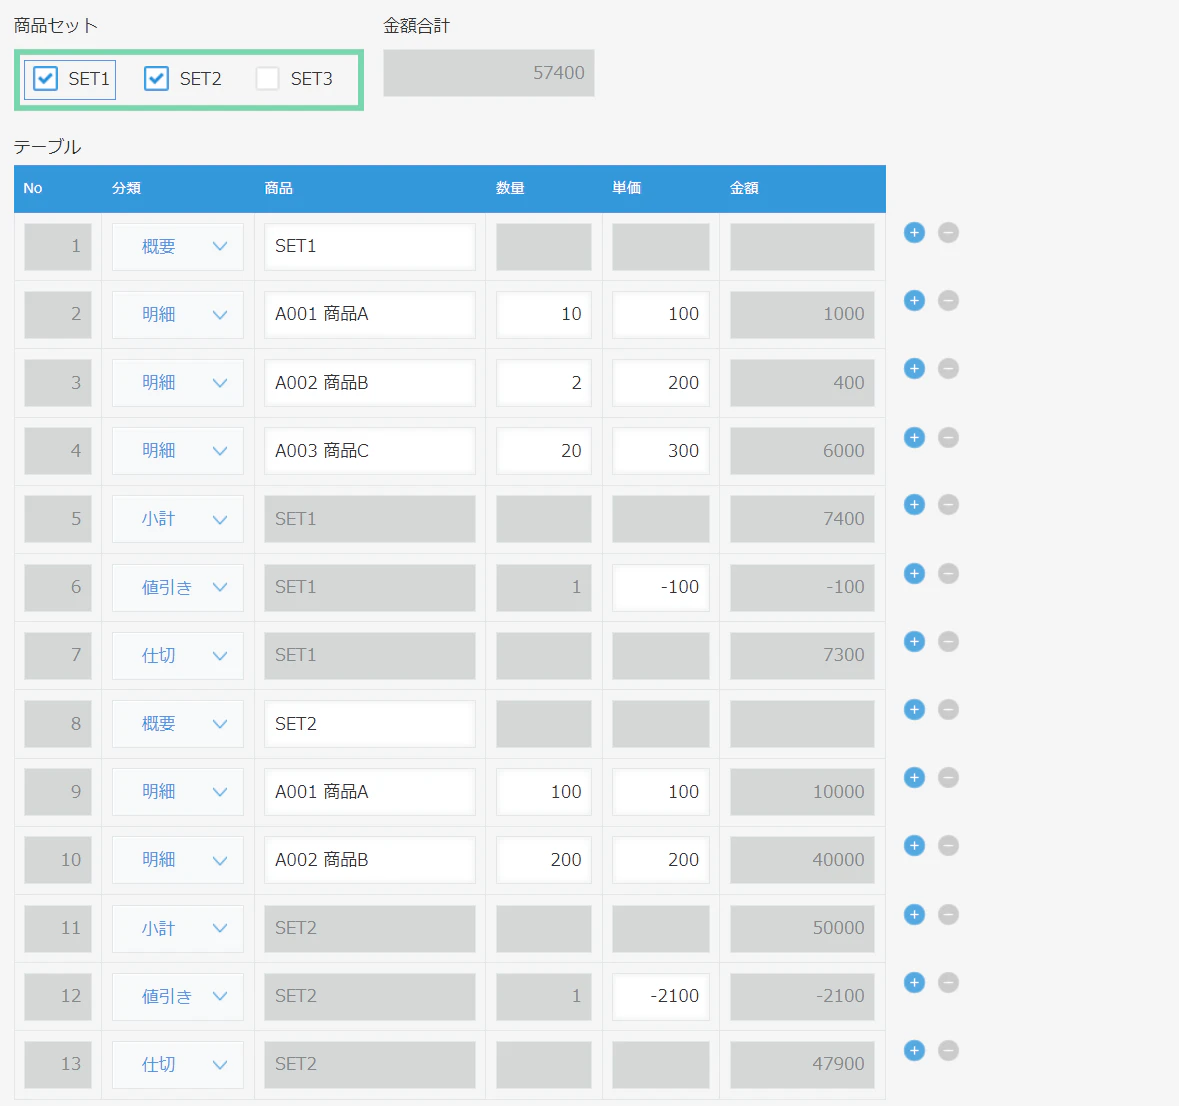The image size is (1179, 1106).
Task: Expand the 分類 dropdown in row 10
Action: click(177, 860)
